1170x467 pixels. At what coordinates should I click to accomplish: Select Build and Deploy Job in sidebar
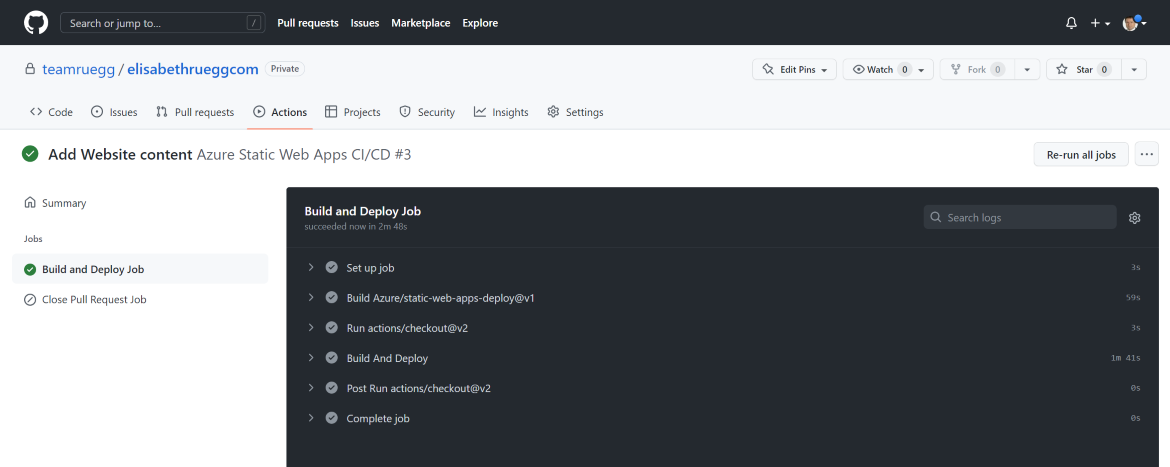(140, 269)
